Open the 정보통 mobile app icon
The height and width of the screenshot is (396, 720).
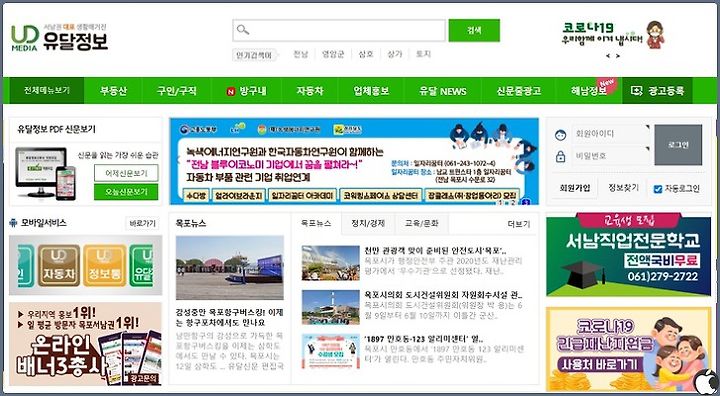[105, 266]
